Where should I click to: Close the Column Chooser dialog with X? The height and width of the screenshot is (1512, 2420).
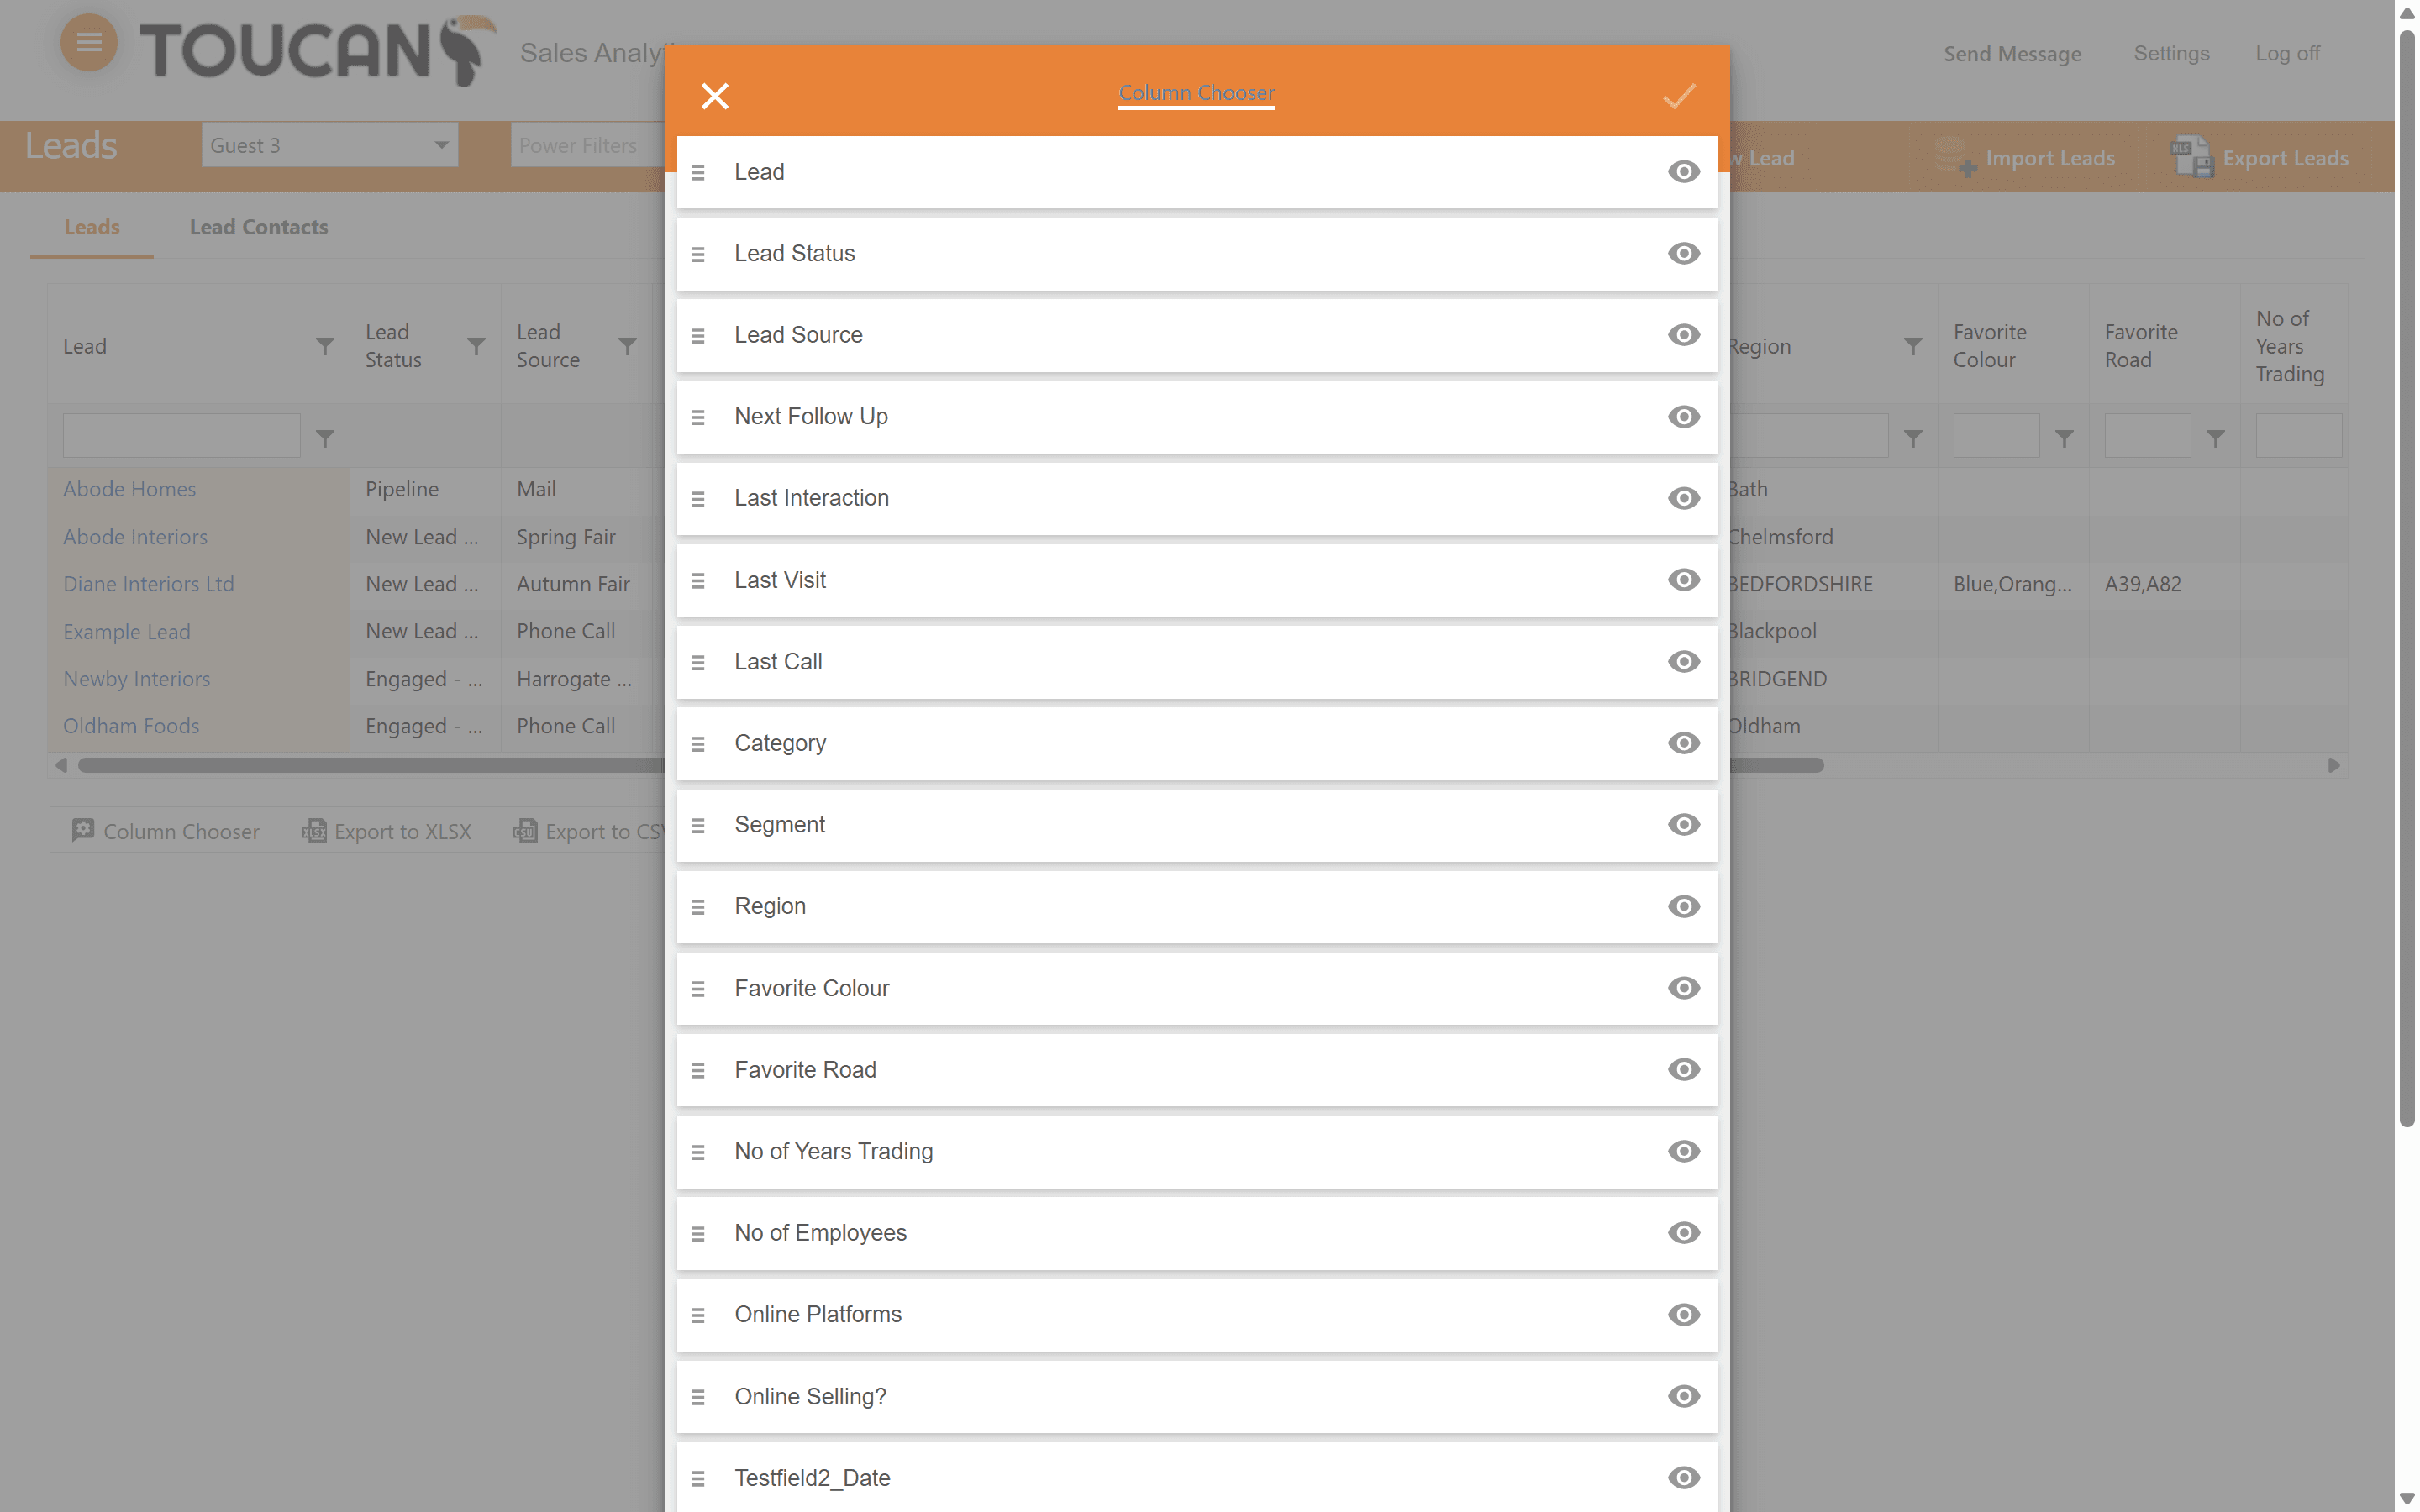714,96
